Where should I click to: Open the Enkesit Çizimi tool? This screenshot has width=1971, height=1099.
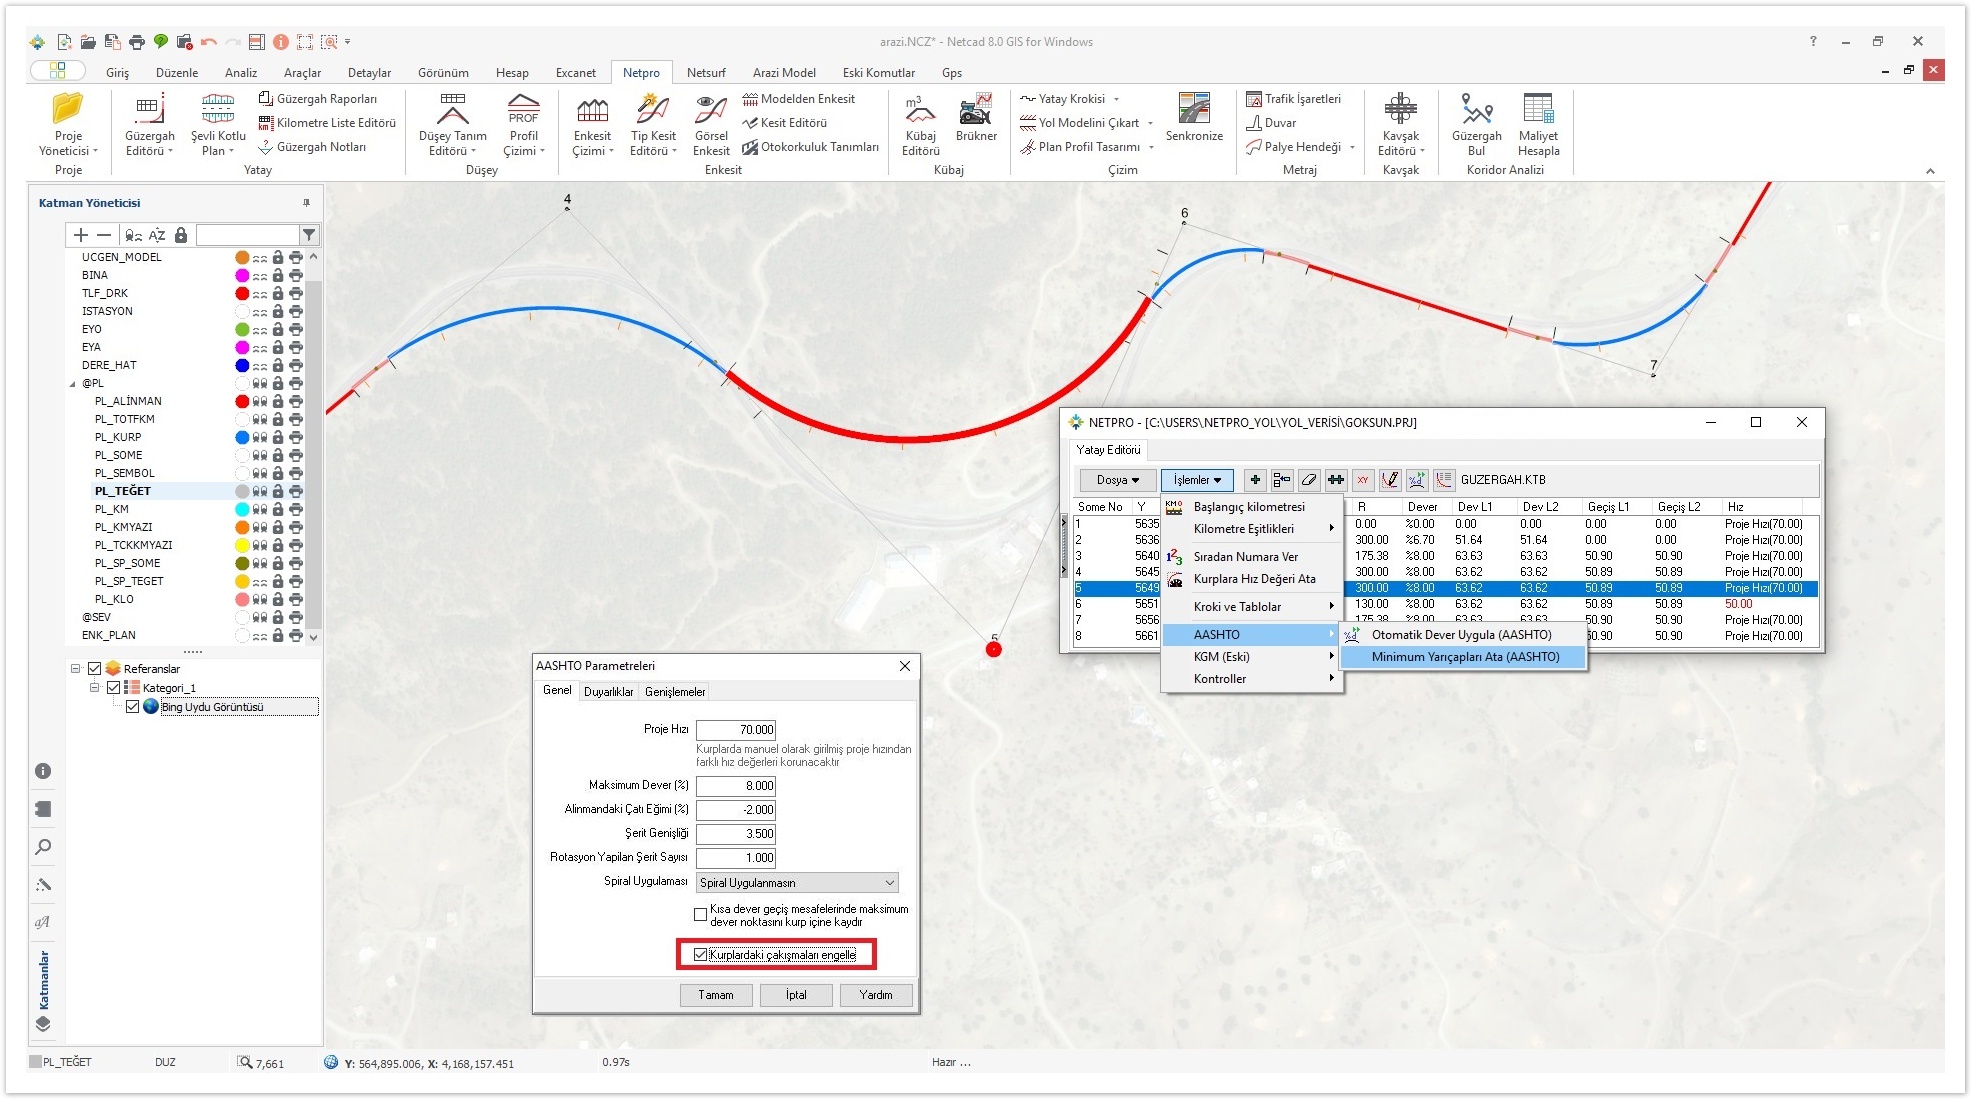592,124
